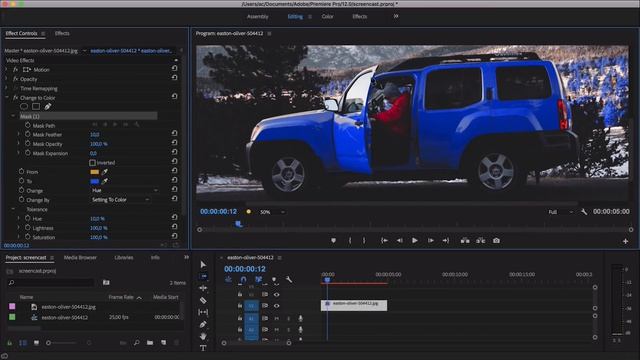This screenshot has height=360, width=640.
Task: Click Find magnifier in Project panel
Action: click(x=136, y=343)
